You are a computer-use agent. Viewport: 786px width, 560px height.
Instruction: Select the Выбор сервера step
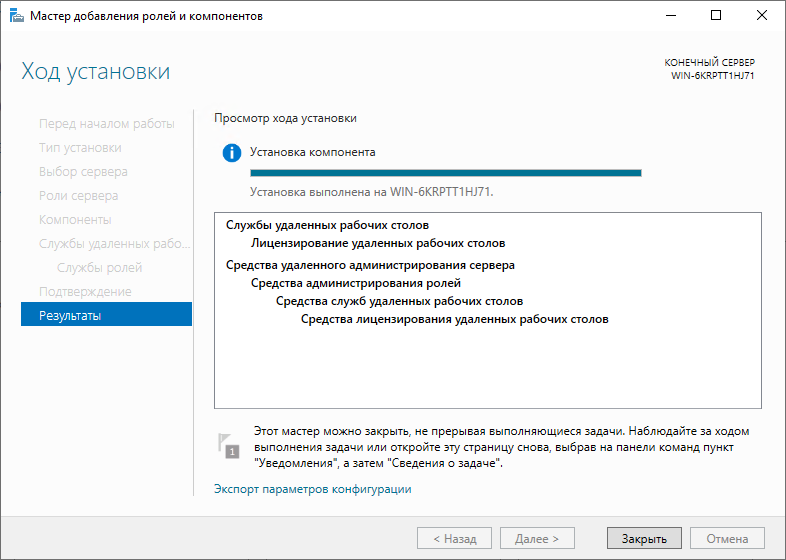coord(83,172)
